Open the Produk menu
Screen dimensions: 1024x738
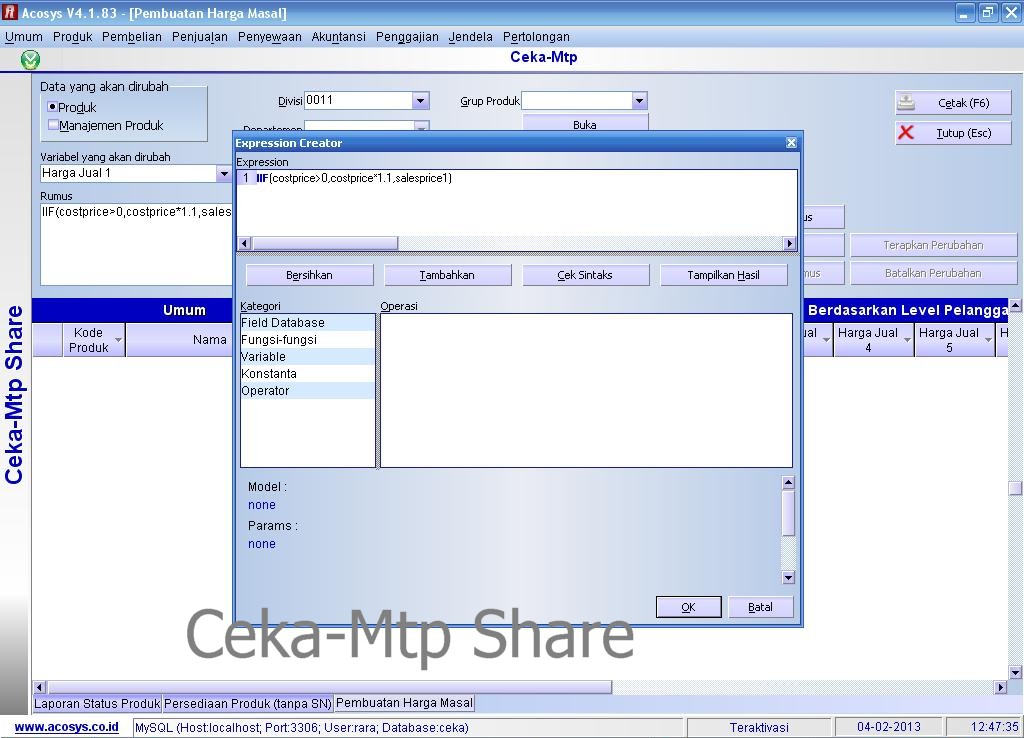click(x=72, y=37)
